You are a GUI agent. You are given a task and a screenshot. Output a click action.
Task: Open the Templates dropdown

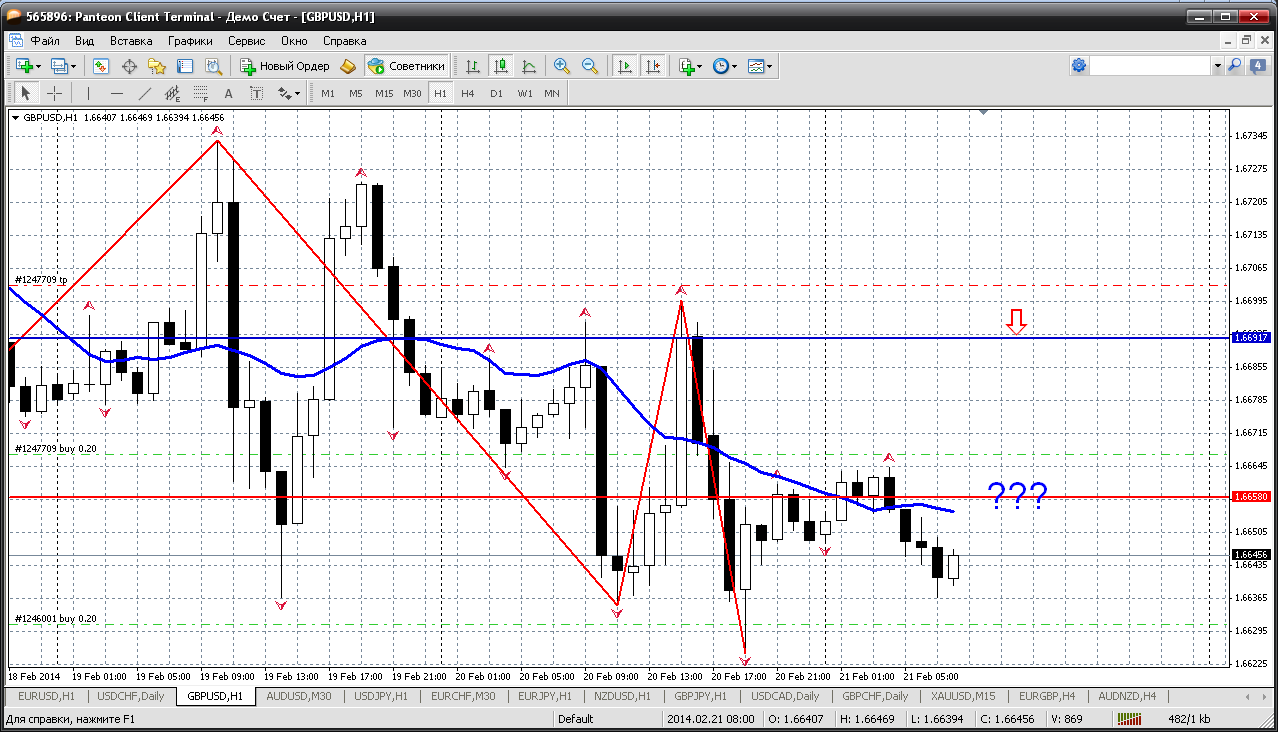[x=760, y=66]
